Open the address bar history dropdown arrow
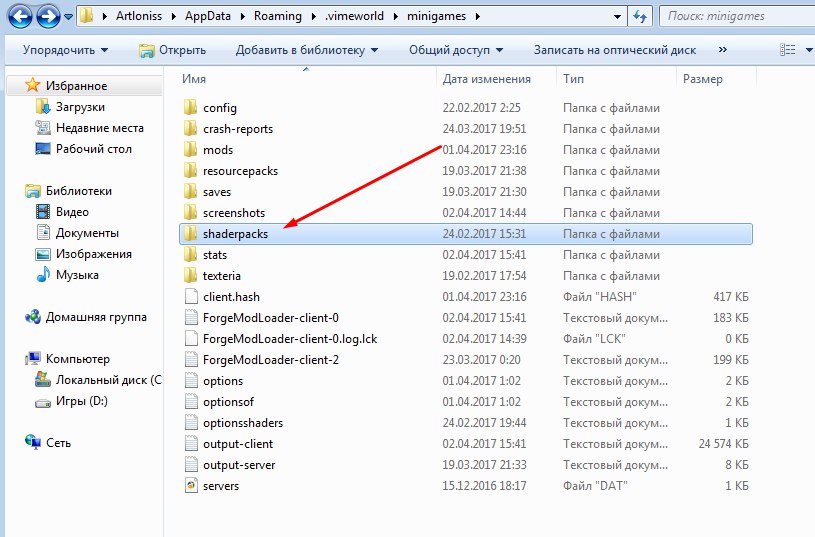 (615, 16)
